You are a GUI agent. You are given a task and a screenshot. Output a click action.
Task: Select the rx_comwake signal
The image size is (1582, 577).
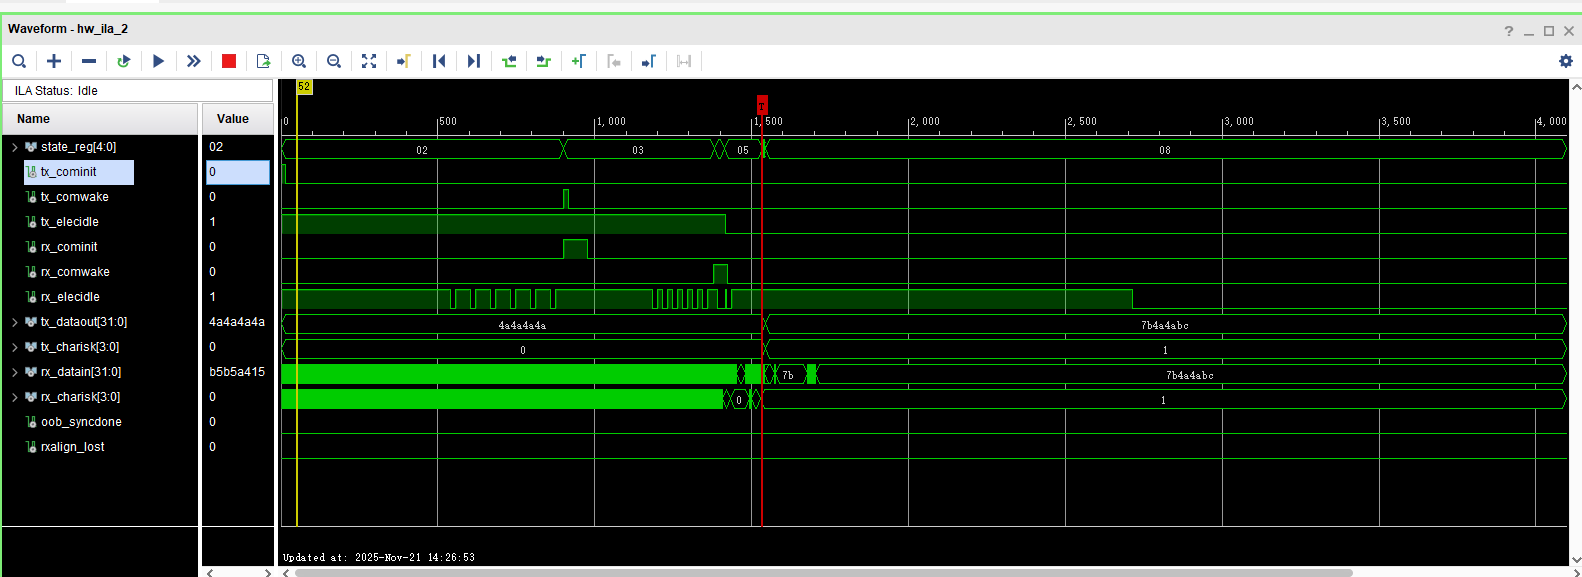click(75, 272)
